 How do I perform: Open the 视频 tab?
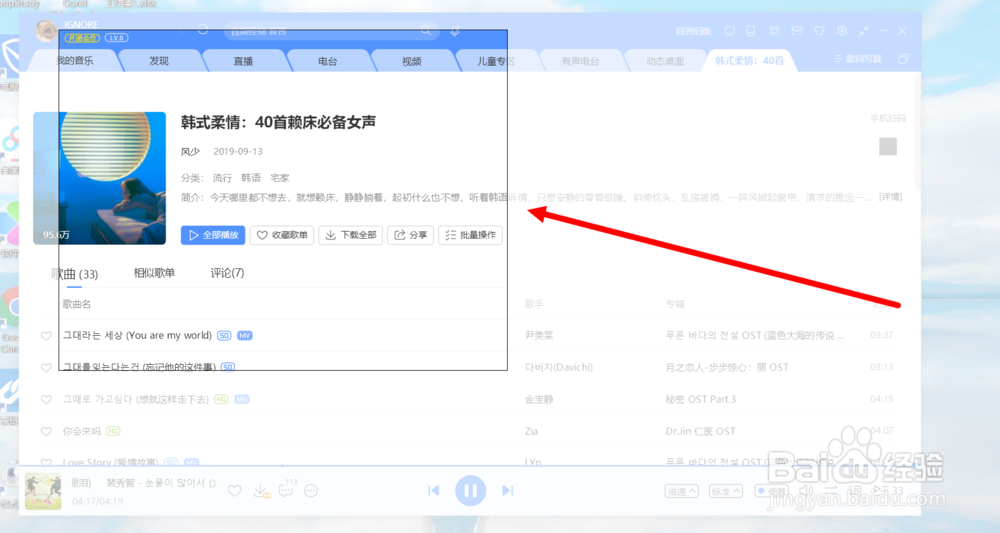click(x=411, y=61)
